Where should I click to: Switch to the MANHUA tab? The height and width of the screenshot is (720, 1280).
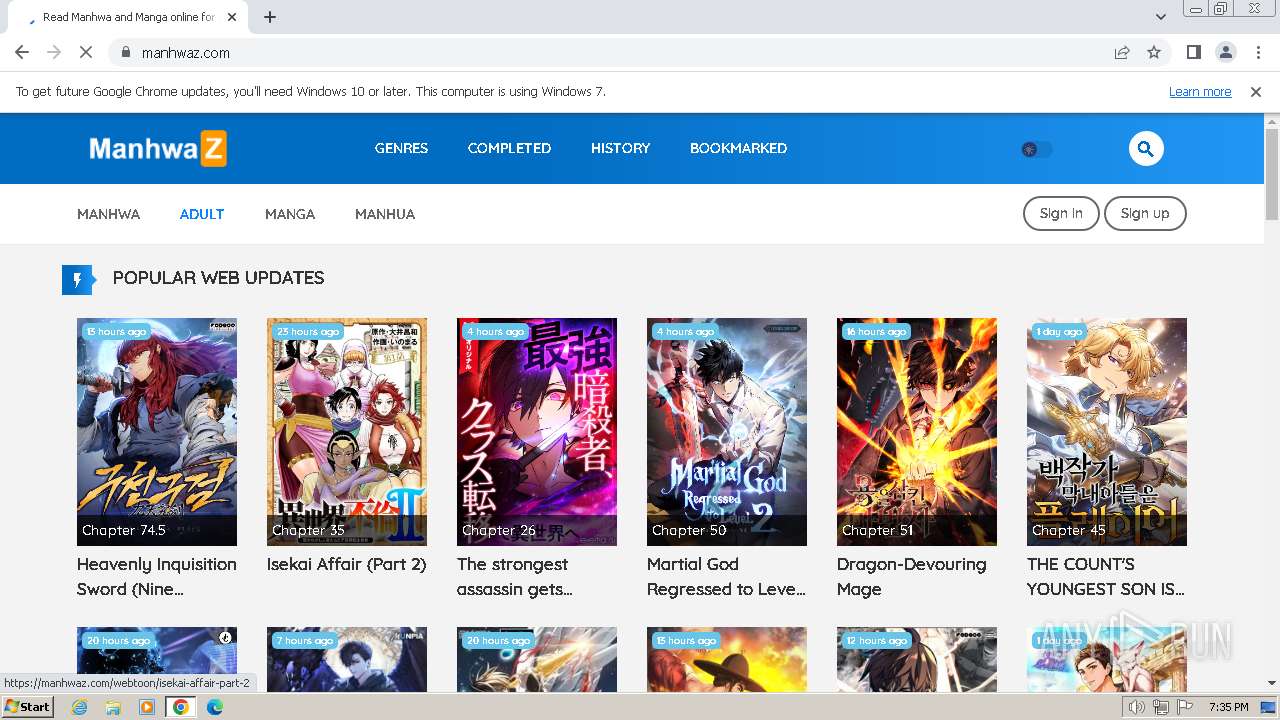pos(385,214)
